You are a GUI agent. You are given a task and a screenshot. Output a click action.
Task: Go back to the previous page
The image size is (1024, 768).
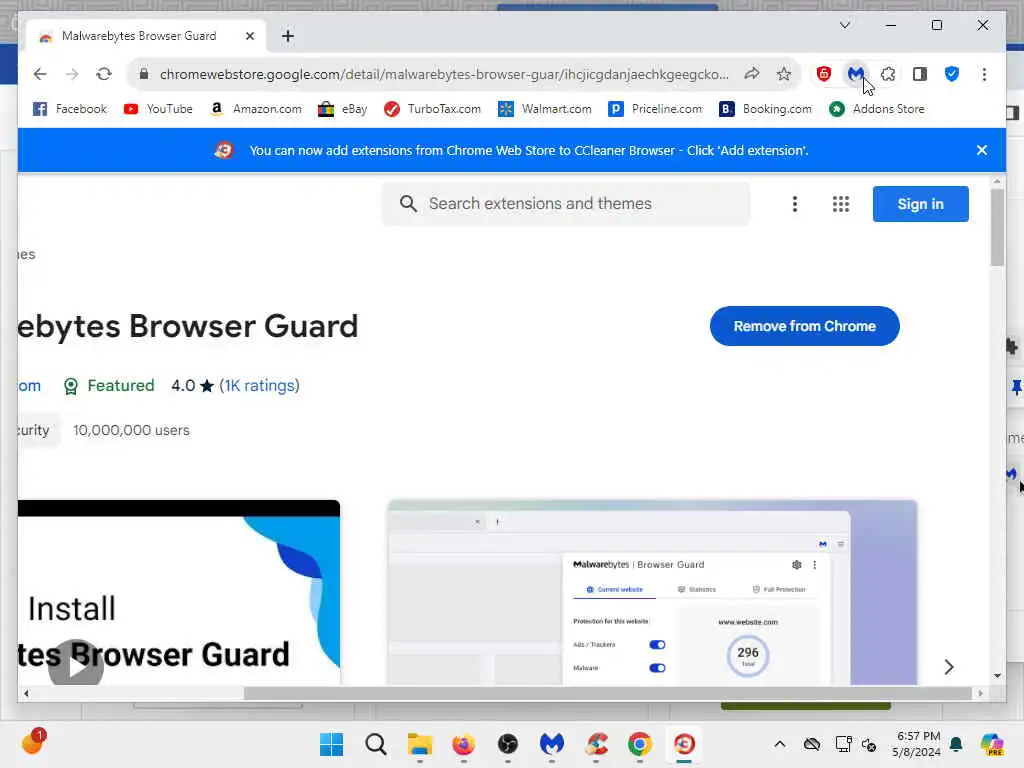pos(40,74)
